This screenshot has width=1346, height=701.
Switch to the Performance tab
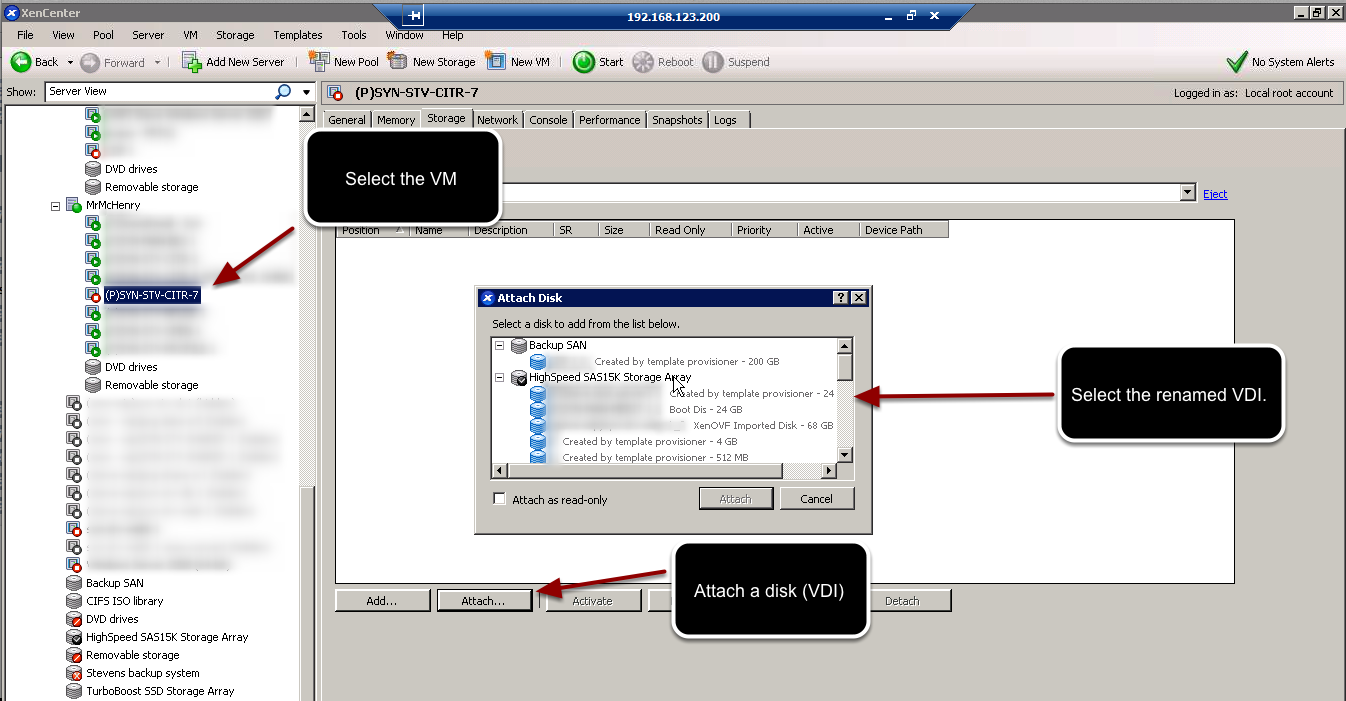click(x=609, y=120)
